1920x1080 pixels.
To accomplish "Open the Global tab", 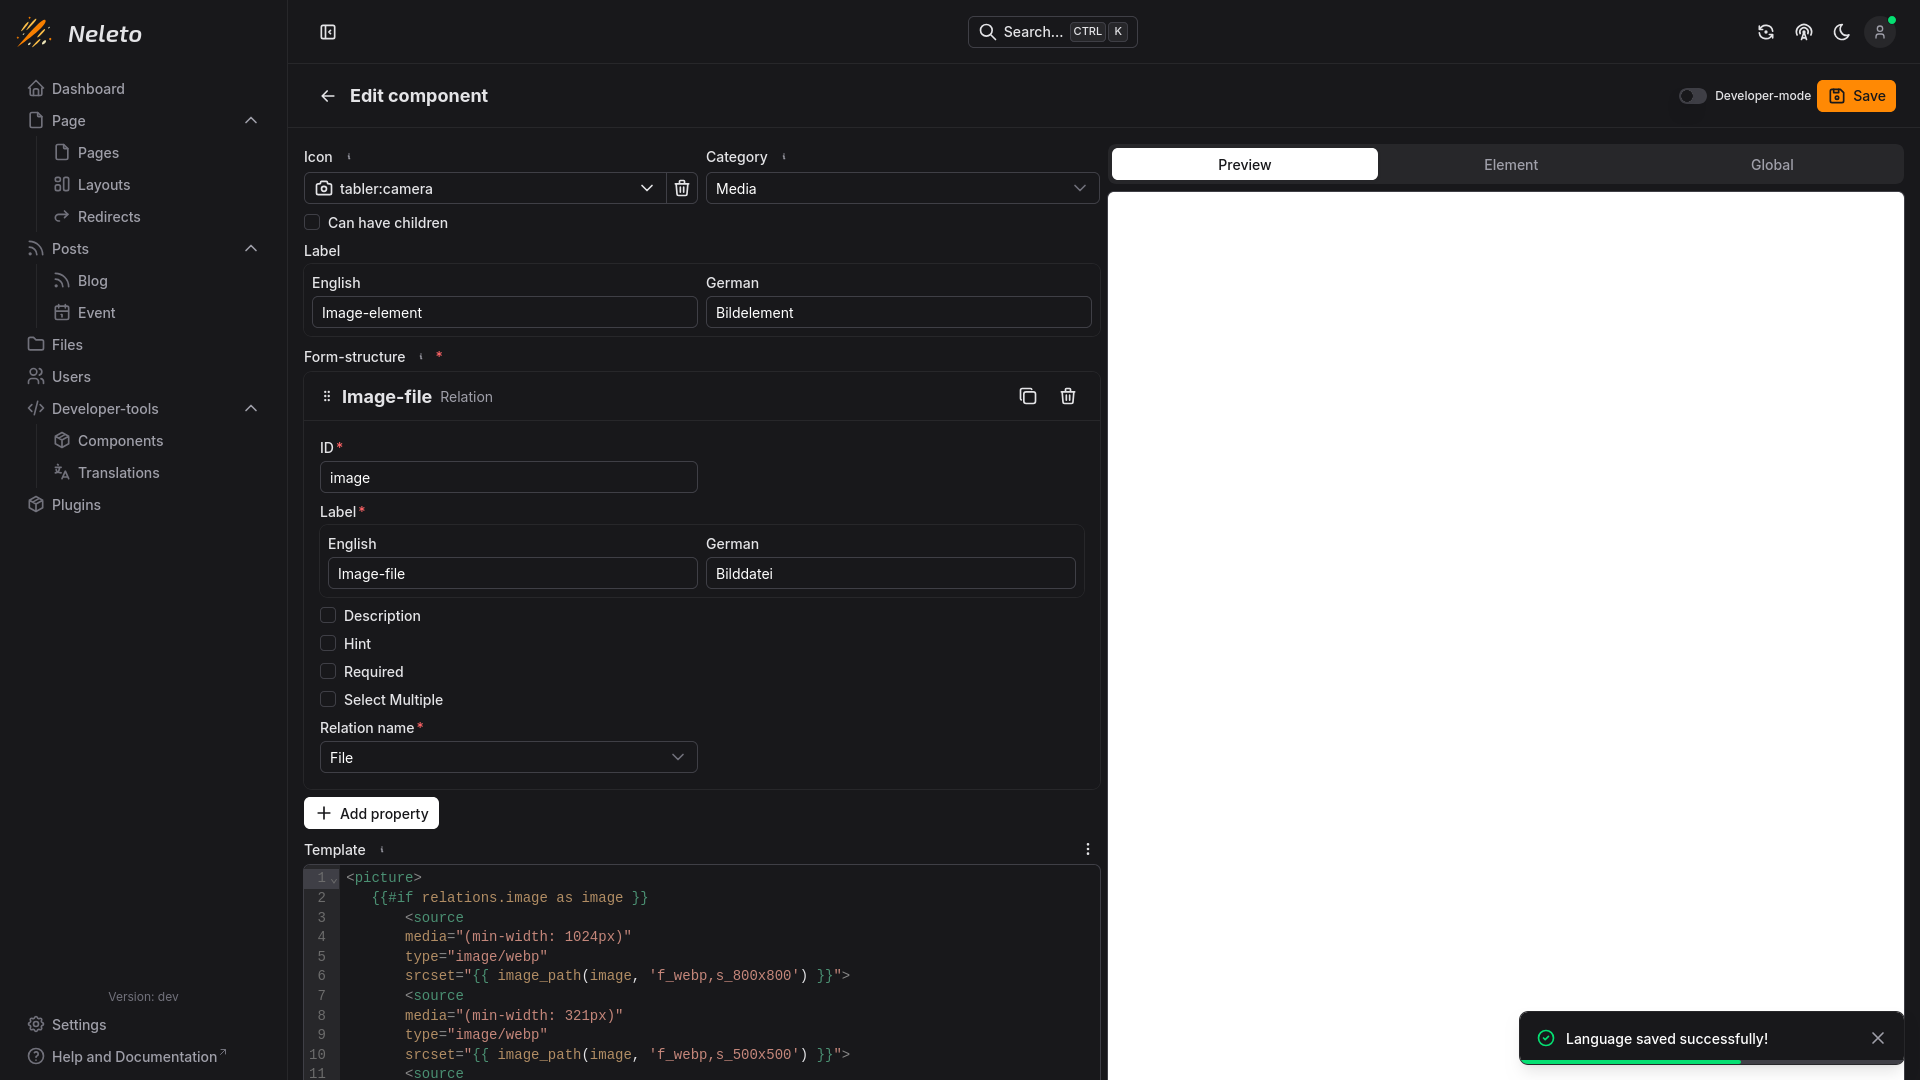I will pyautogui.click(x=1771, y=165).
